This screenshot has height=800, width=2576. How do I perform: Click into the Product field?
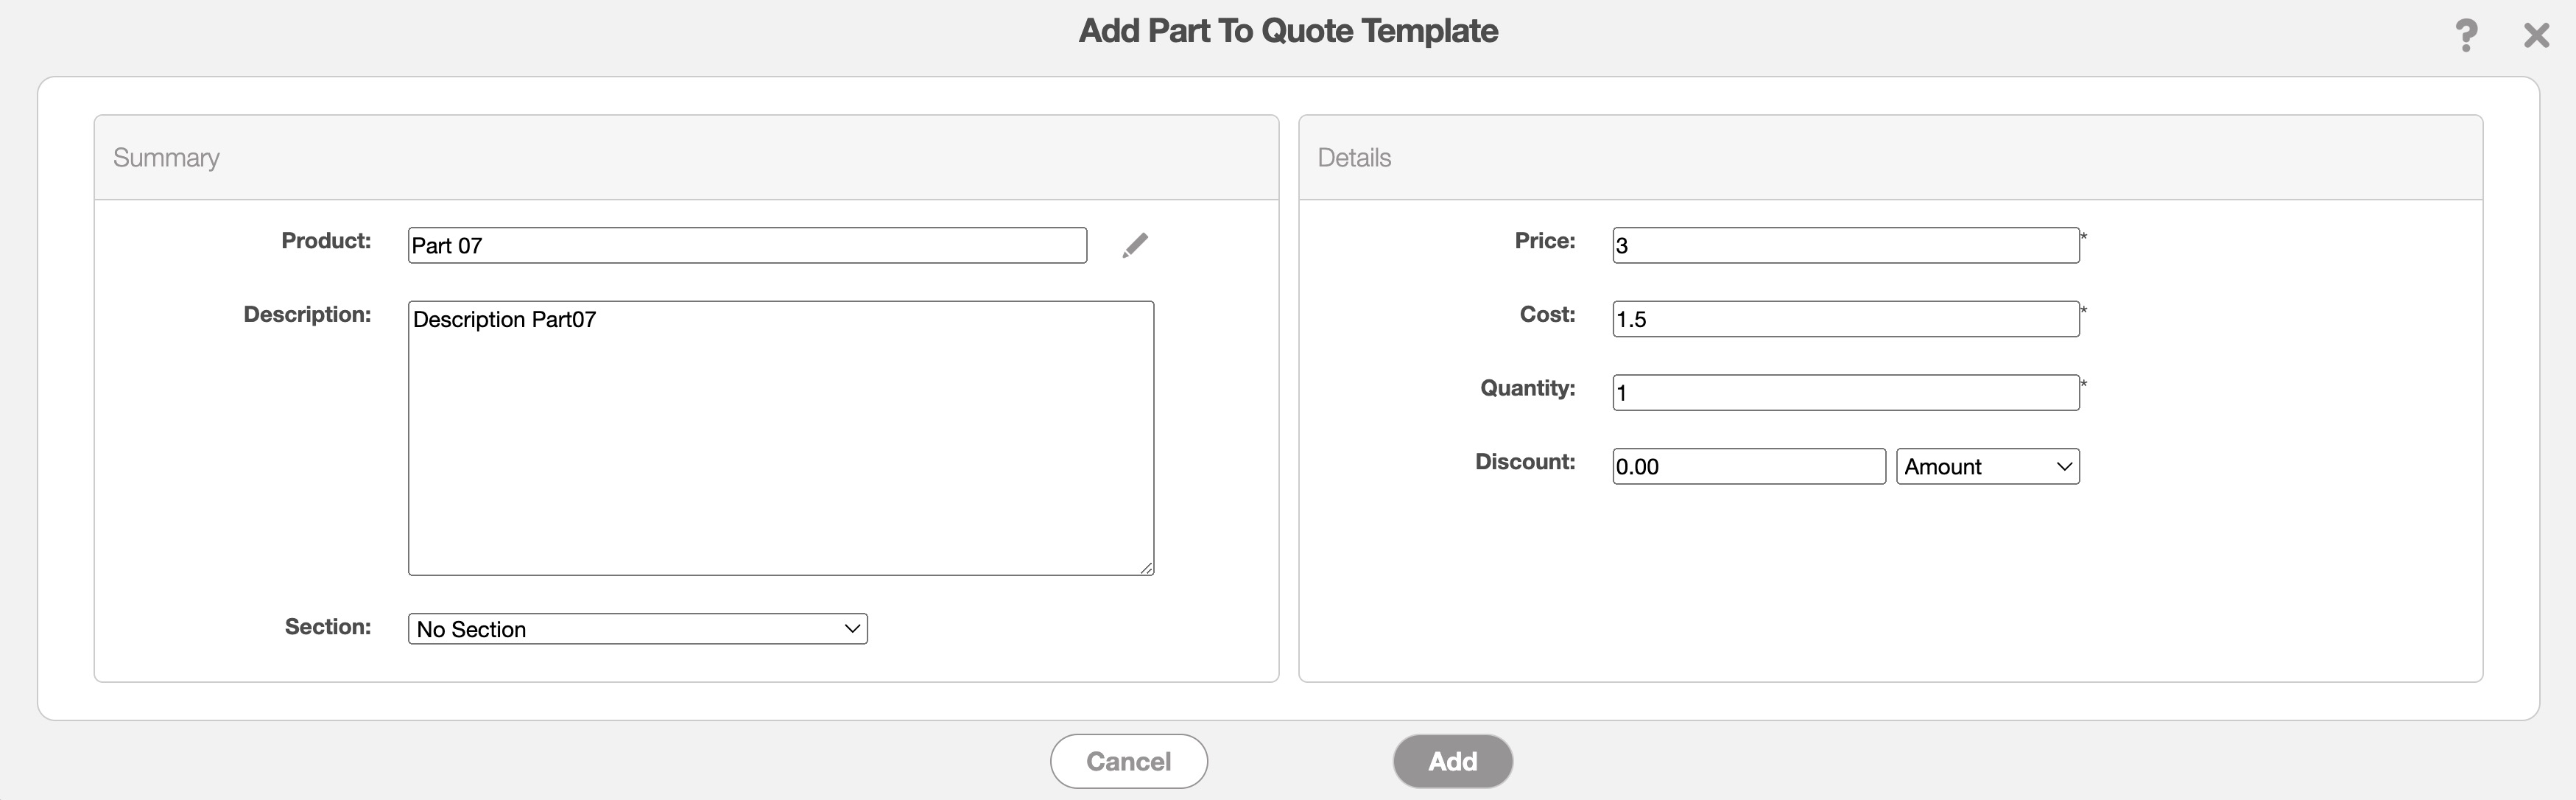tap(747, 246)
